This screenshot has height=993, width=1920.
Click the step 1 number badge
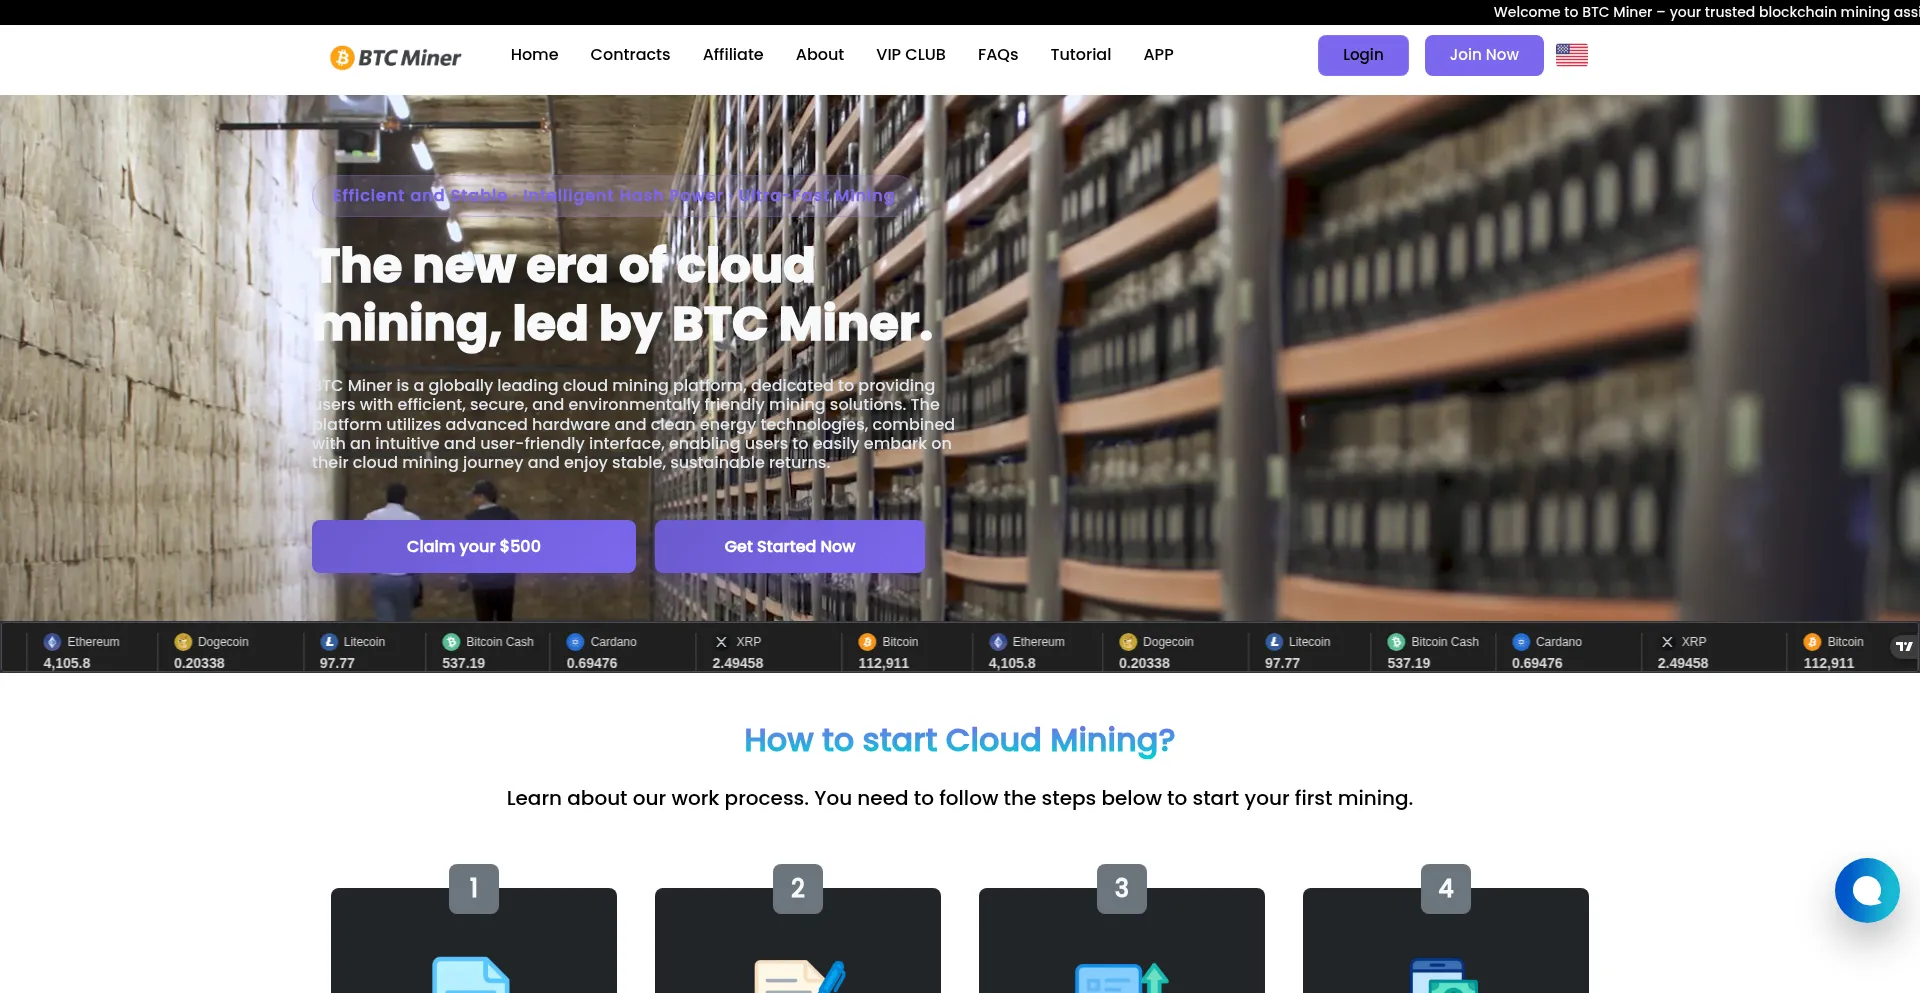[474, 888]
